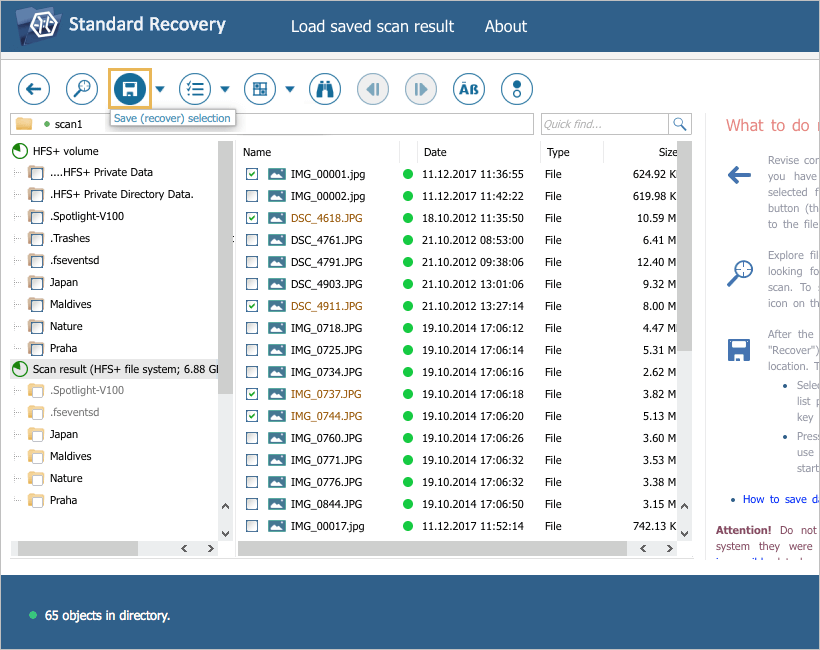Click the How to save link
Image resolution: width=820 pixels, height=650 pixels.
pyautogui.click(x=780, y=499)
